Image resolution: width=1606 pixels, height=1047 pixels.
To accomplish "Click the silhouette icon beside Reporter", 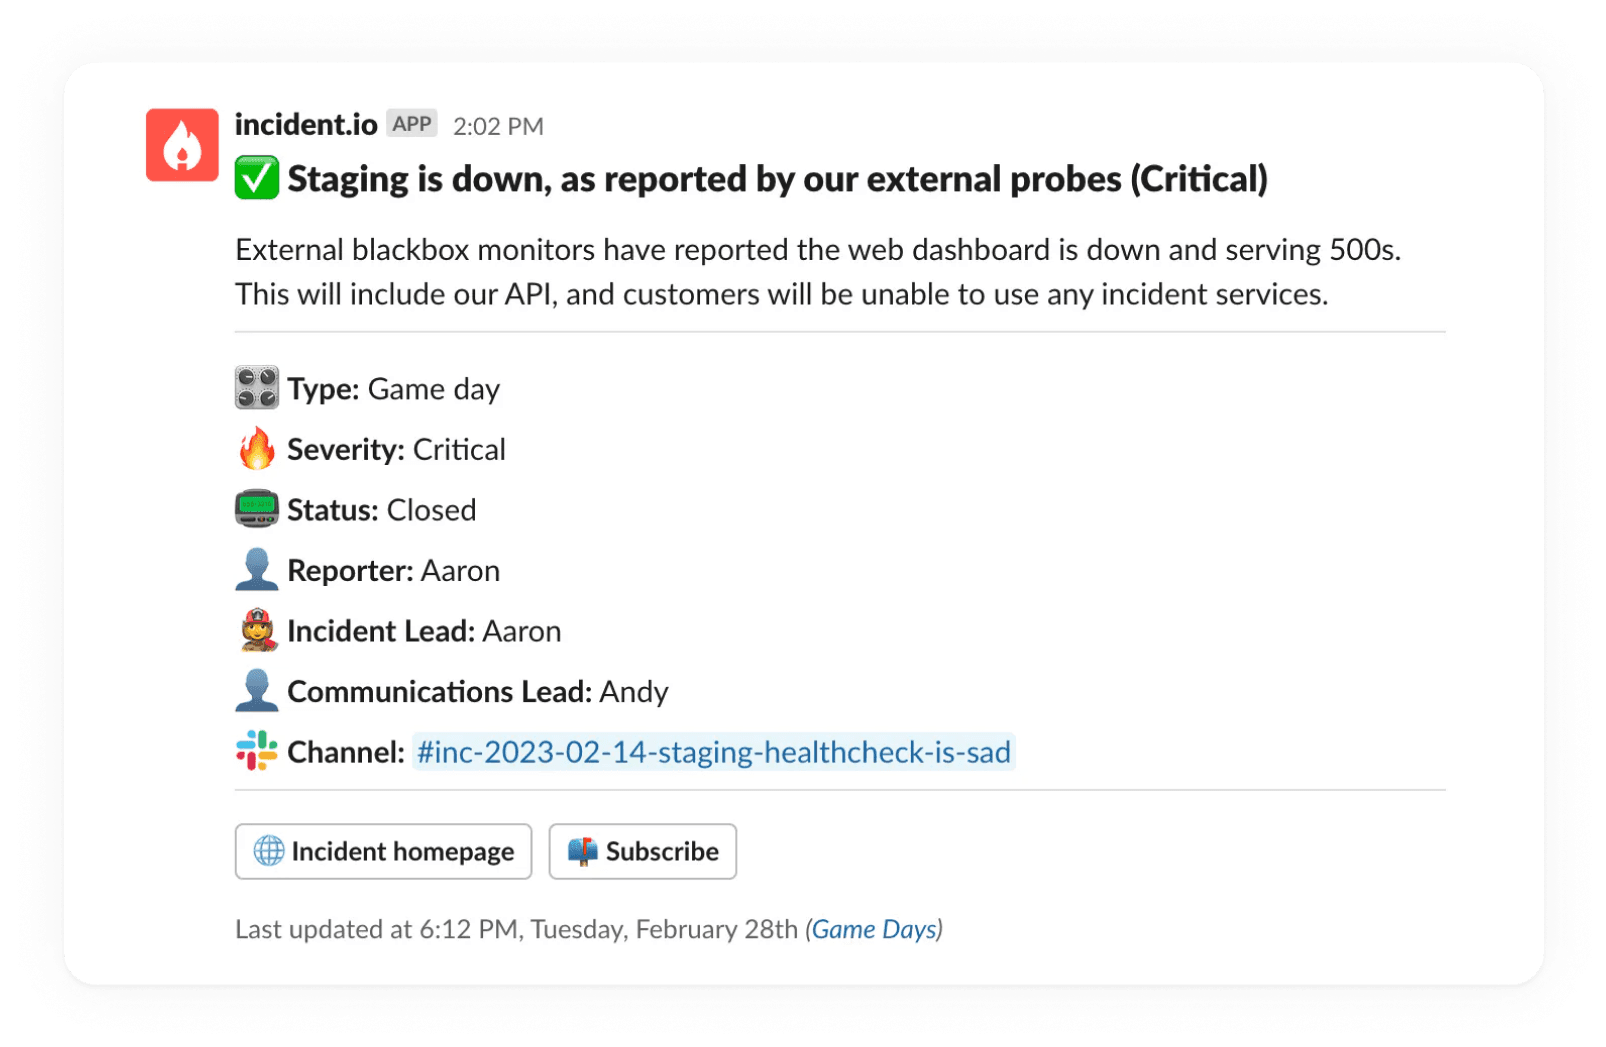I will click(257, 570).
